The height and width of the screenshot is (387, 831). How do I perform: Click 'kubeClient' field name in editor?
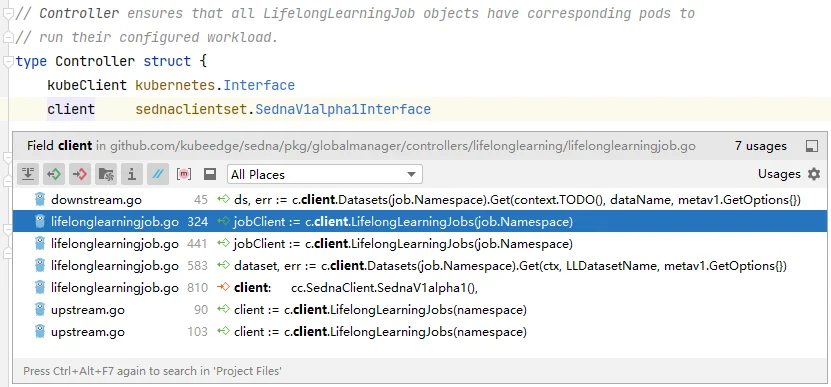[x=87, y=85]
